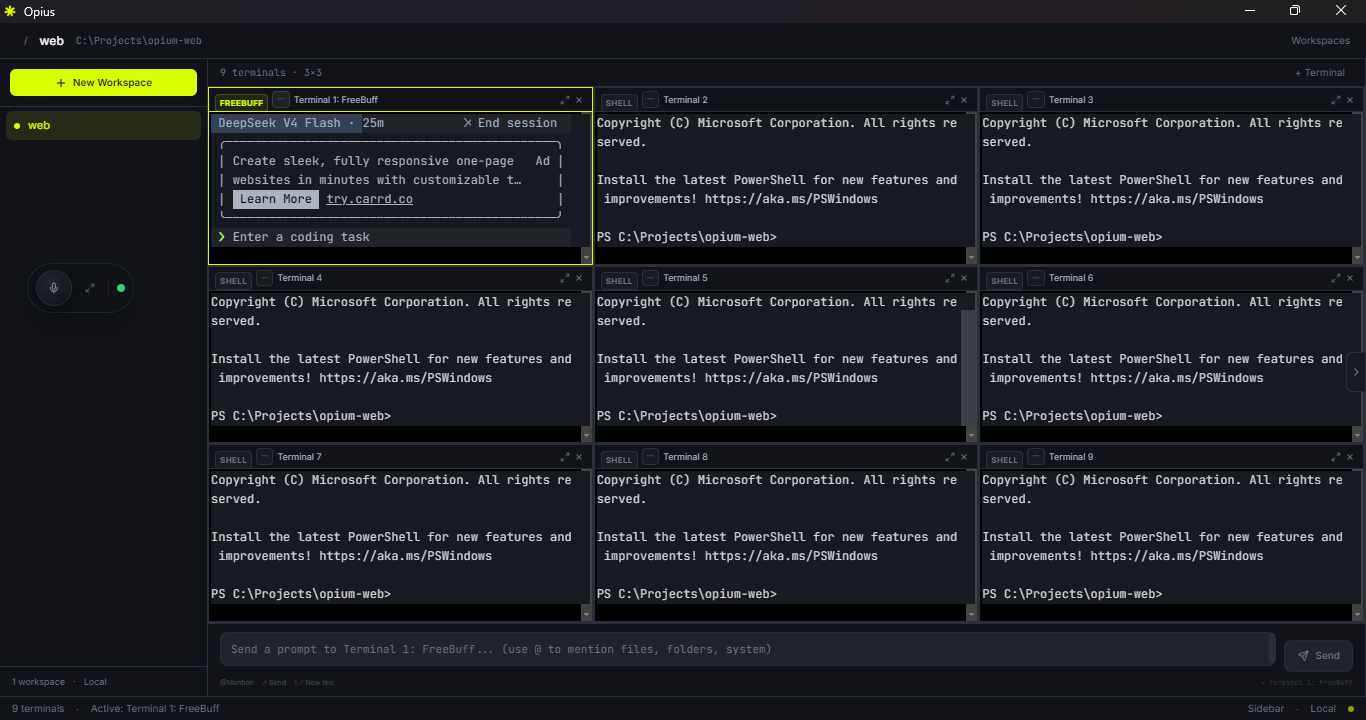Click Local in the bottom status bar
Screen dimensions: 1366x720
[x=1322, y=708]
